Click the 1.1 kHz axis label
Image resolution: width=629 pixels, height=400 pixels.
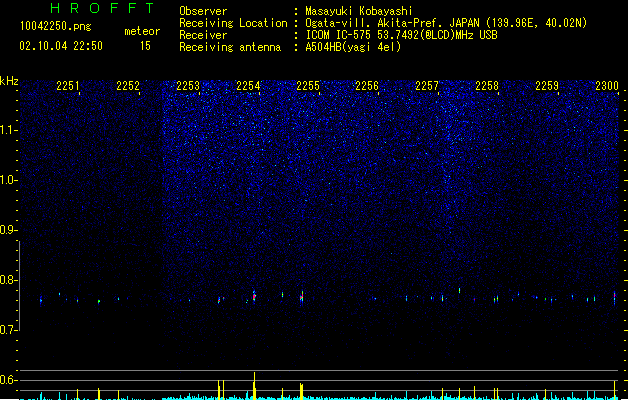(8, 130)
